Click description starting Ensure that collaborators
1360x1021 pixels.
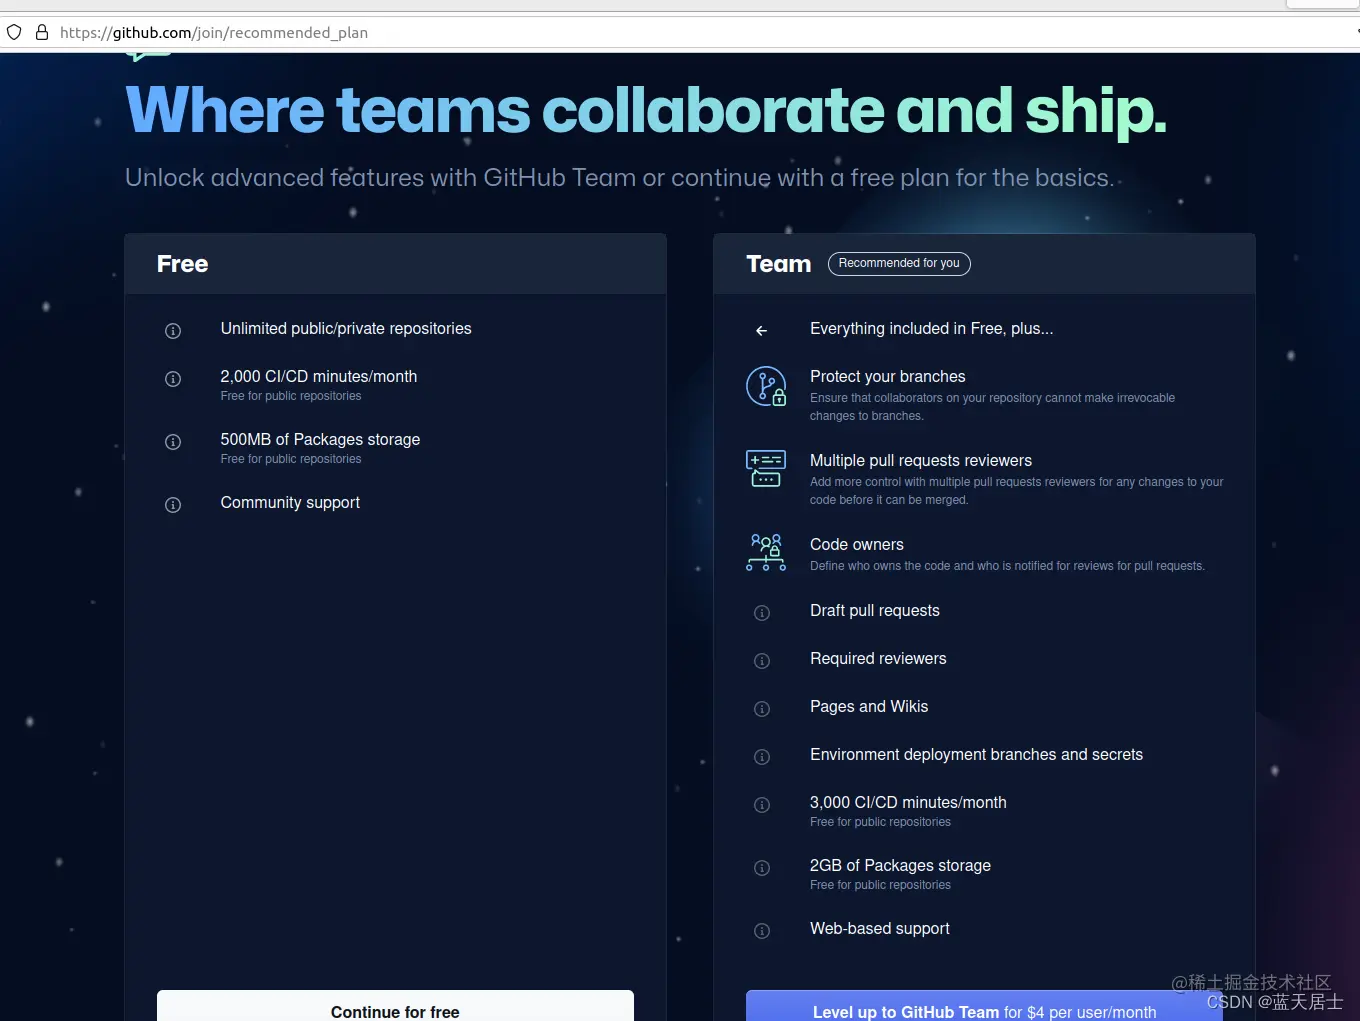(x=992, y=407)
